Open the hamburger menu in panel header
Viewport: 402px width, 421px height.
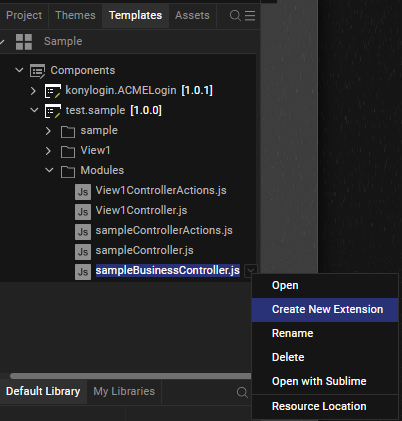[x=250, y=15]
